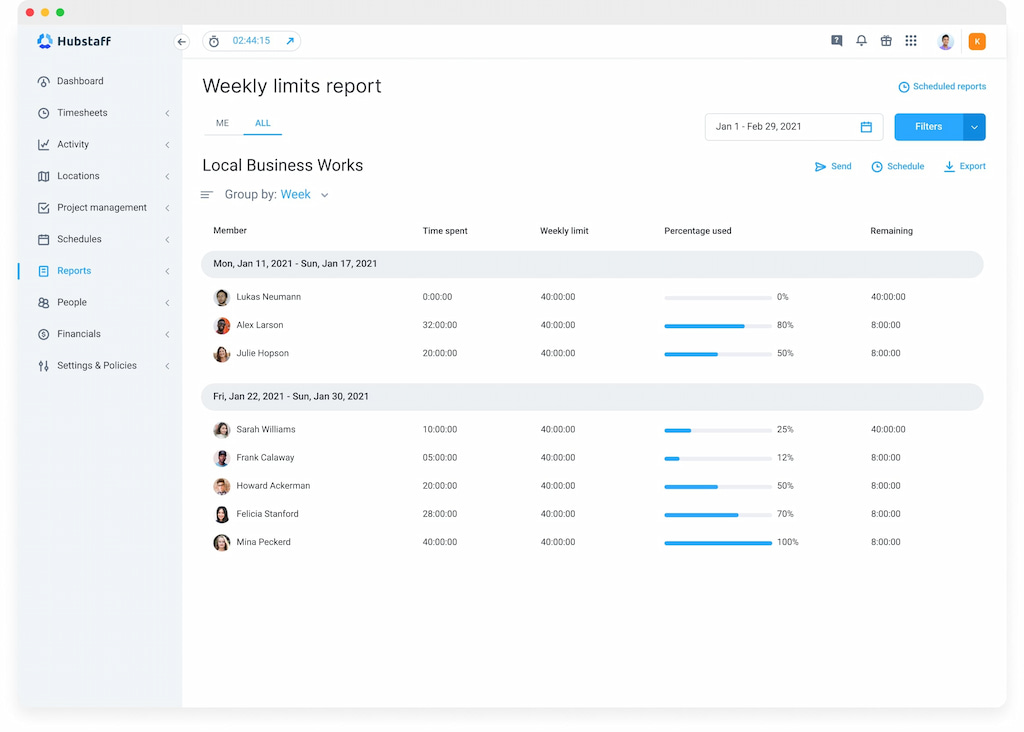The width and height of the screenshot is (1024, 732).
Task: Click the Filters button
Action: 928,127
